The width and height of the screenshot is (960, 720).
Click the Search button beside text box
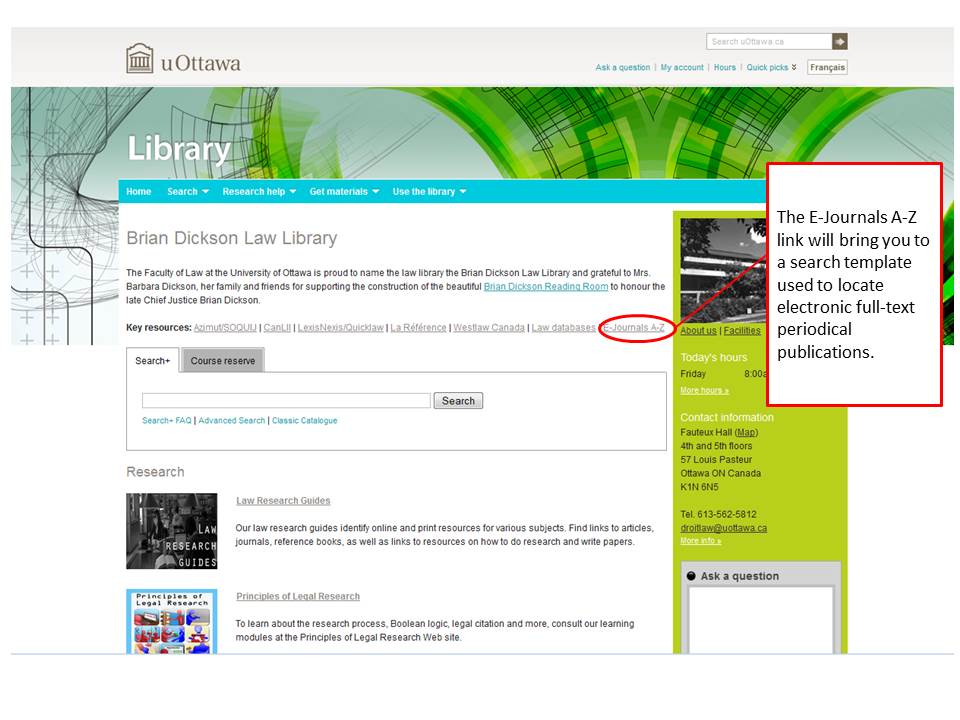click(458, 400)
